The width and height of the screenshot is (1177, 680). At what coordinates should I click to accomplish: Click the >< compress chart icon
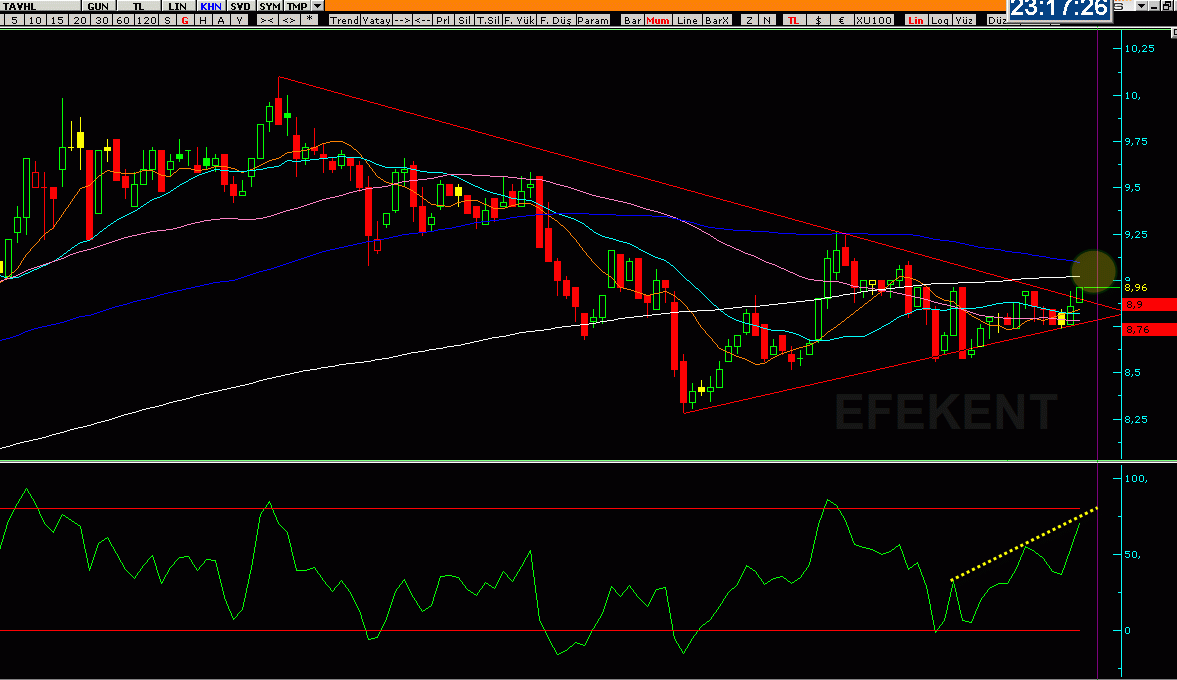tap(266, 20)
